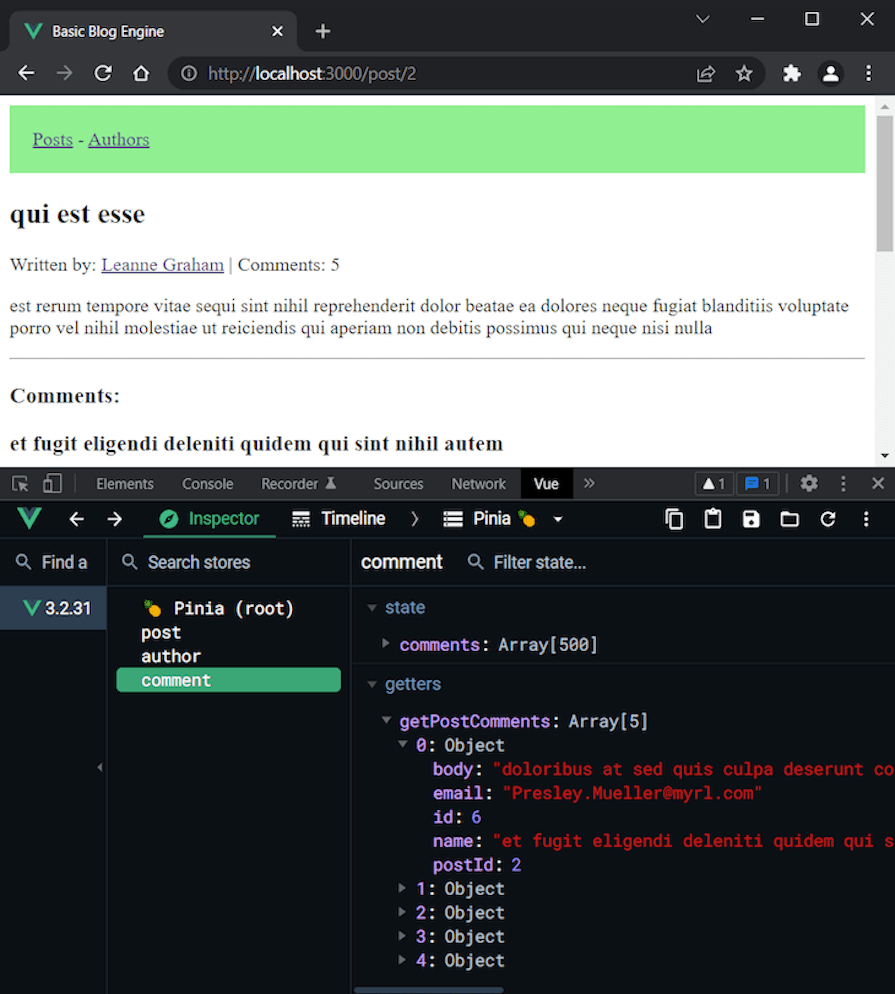
Task: Collapse the getPostComments getter
Action: pyautogui.click(x=387, y=721)
